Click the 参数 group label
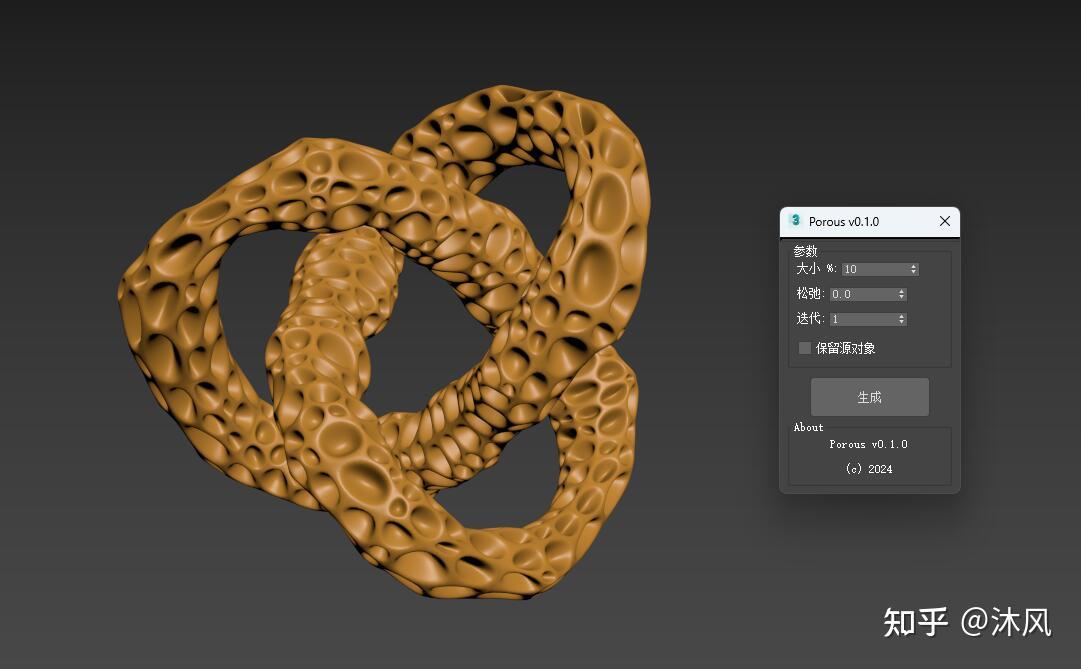Viewport: 1081px width, 669px height. (805, 250)
